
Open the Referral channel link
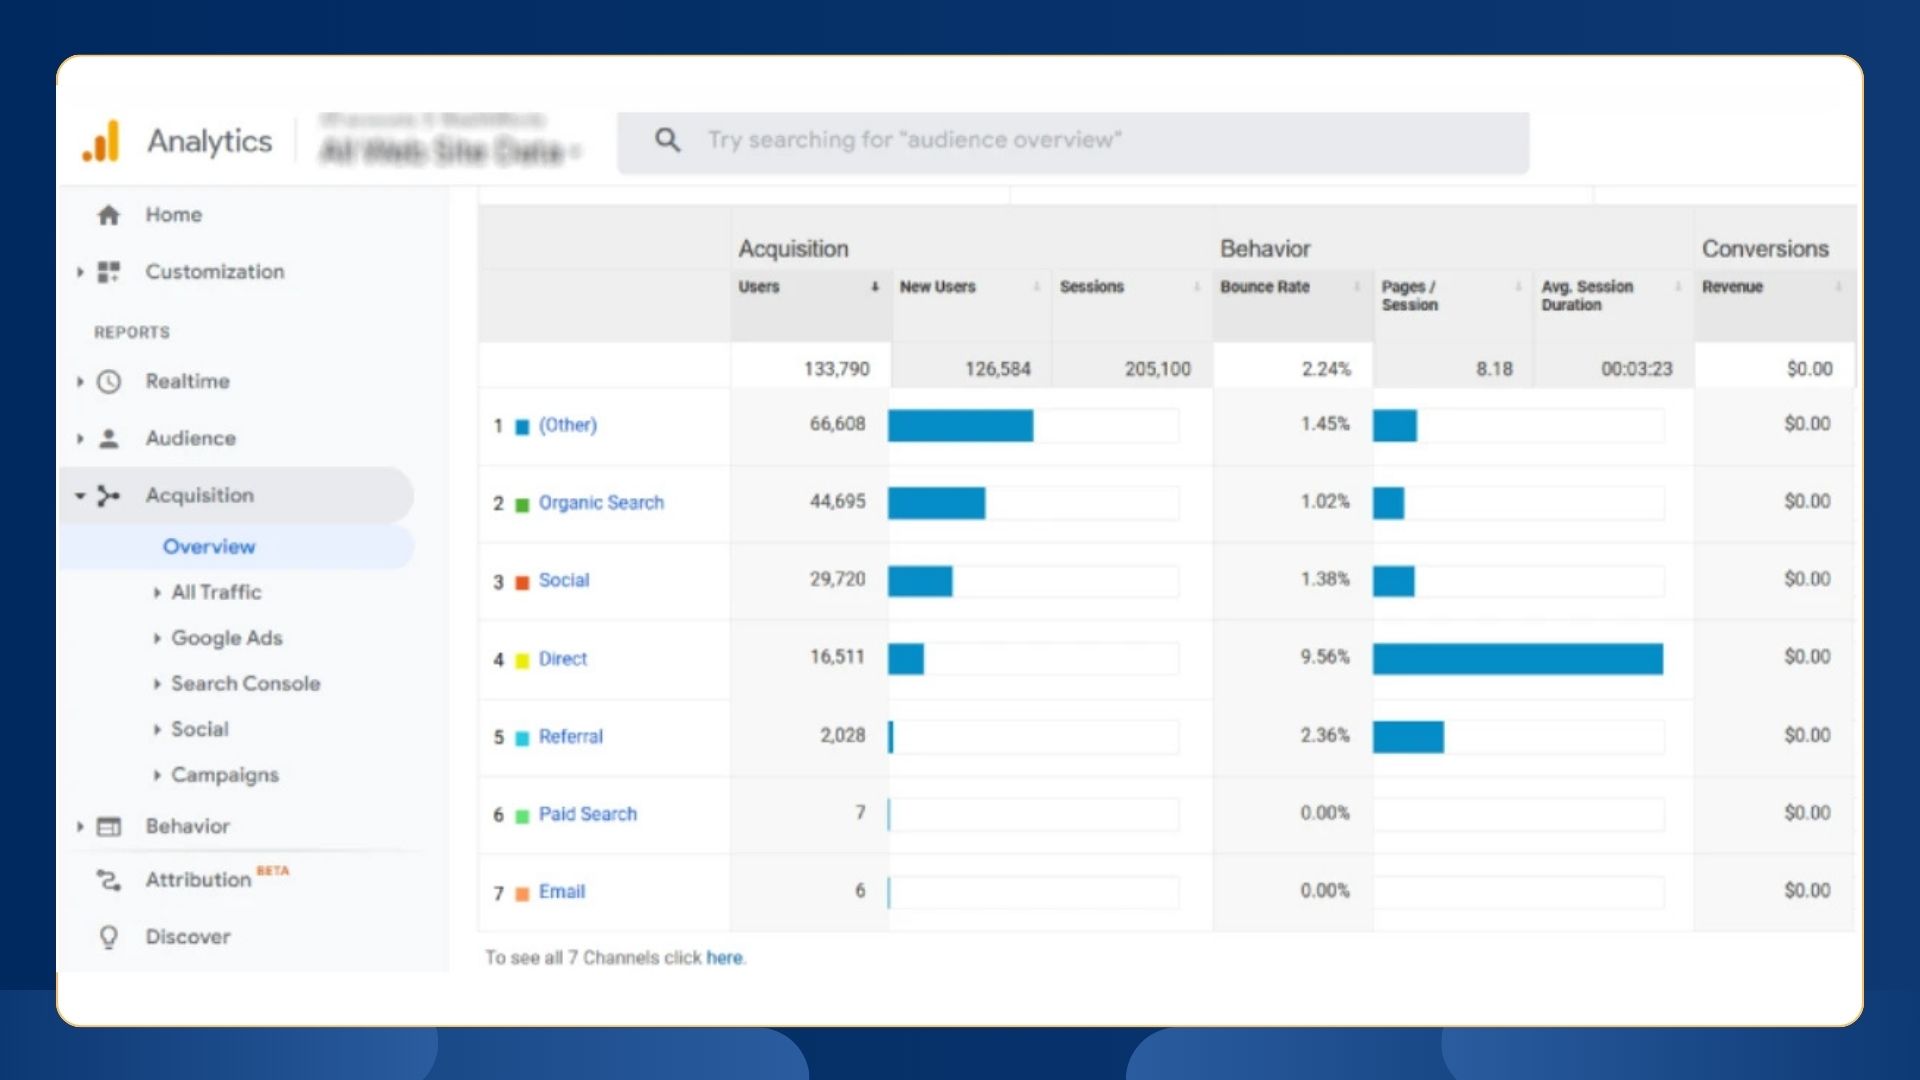click(571, 737)
